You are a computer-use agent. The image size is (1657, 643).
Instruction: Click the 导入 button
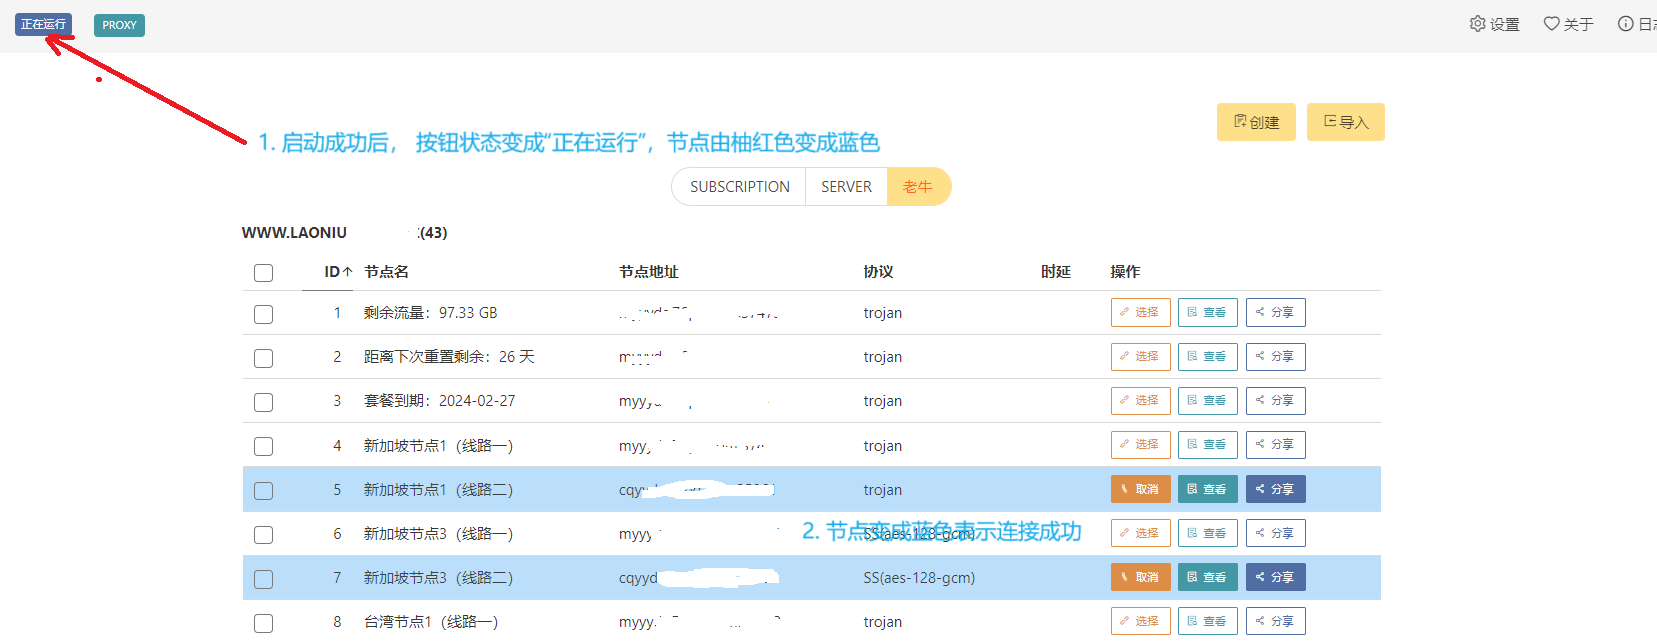[1345, 122]
